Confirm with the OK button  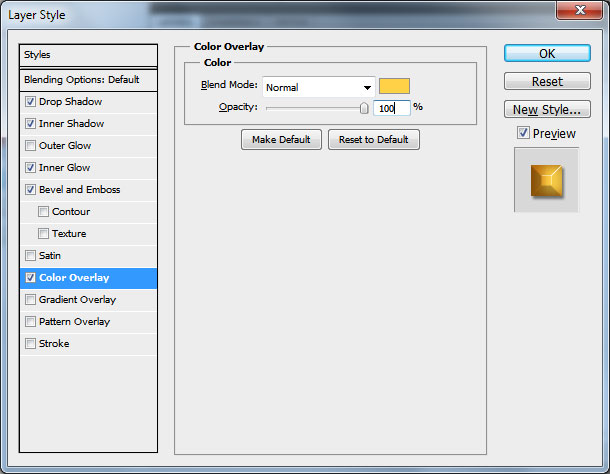point(547,53)
